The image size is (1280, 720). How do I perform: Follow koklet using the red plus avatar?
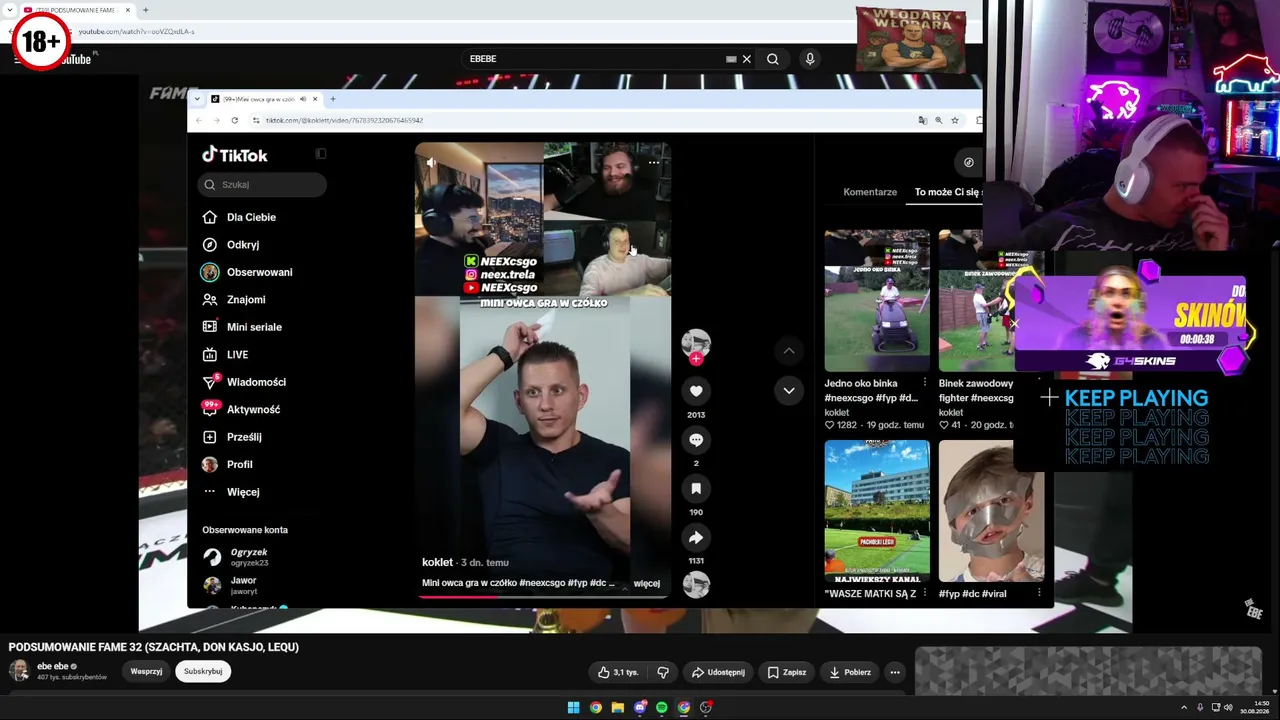(696, 358)
